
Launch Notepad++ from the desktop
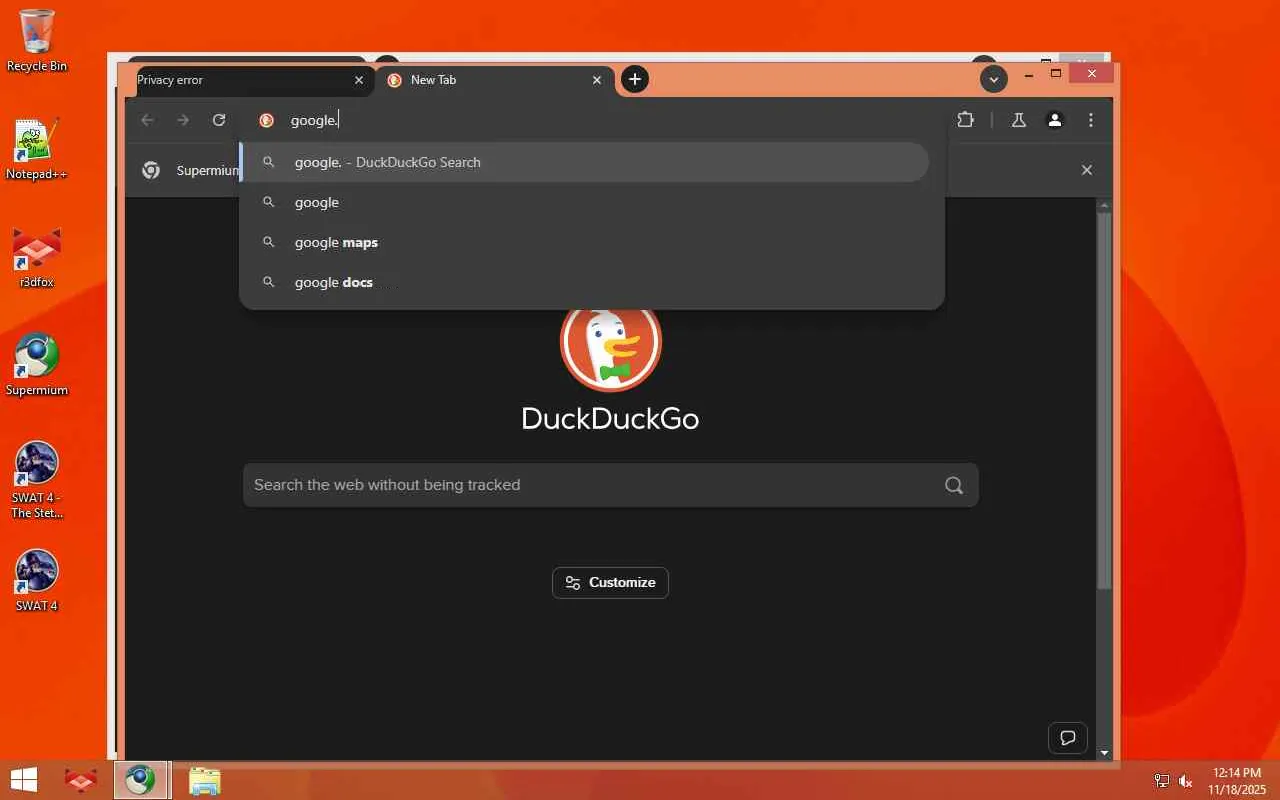[x=37, y=149]
